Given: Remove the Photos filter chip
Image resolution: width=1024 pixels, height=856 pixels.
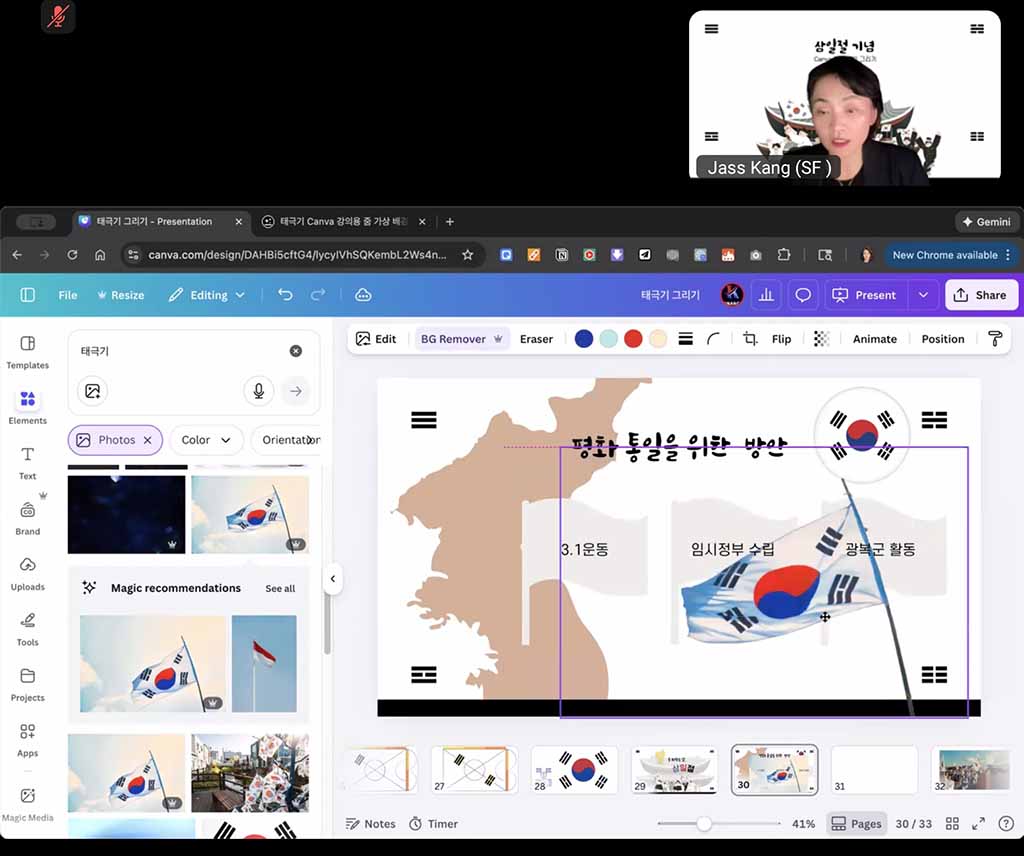Looking at the screenshot, I should pyautogui.click(x=147, y=440).
